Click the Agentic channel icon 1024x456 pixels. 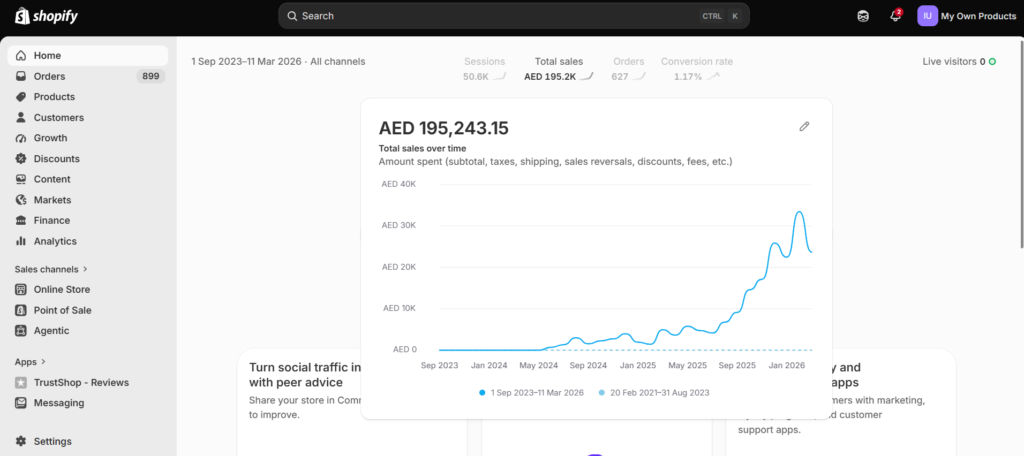21,331
